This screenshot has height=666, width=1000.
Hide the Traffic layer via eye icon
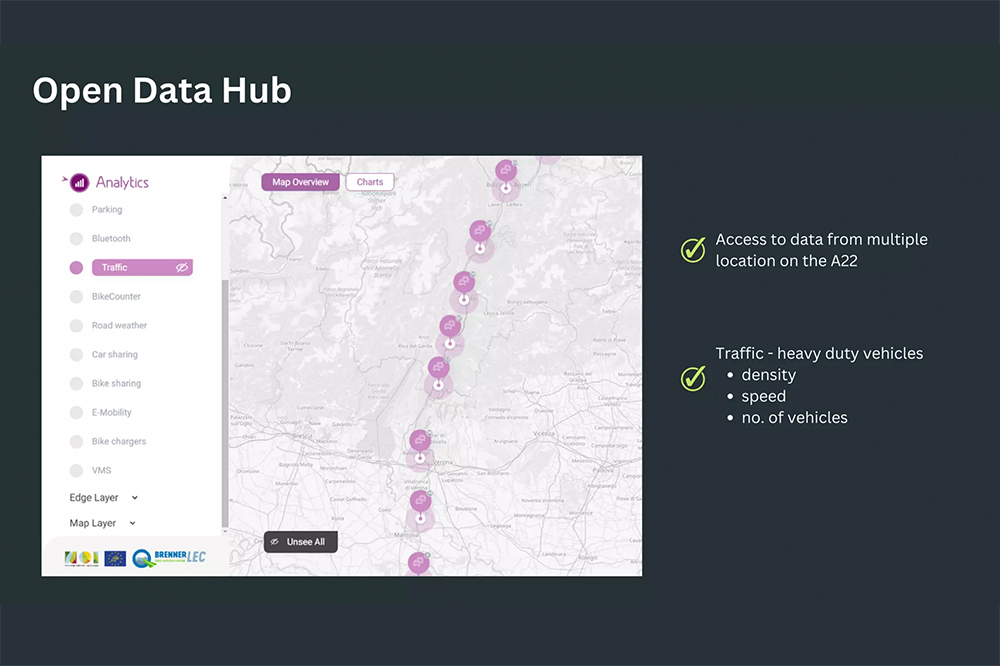[182, 267]
